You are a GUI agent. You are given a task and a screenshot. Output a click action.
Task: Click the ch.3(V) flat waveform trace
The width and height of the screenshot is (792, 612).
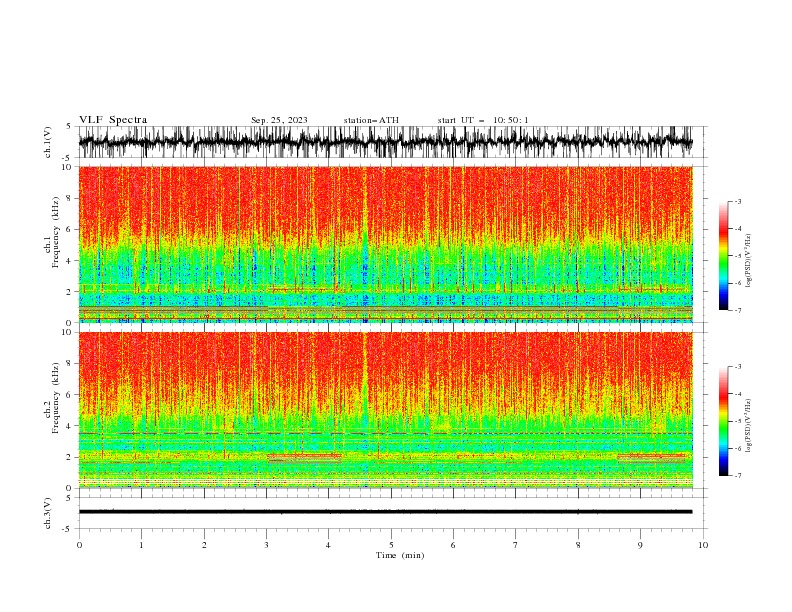click(x=385, y=512)
